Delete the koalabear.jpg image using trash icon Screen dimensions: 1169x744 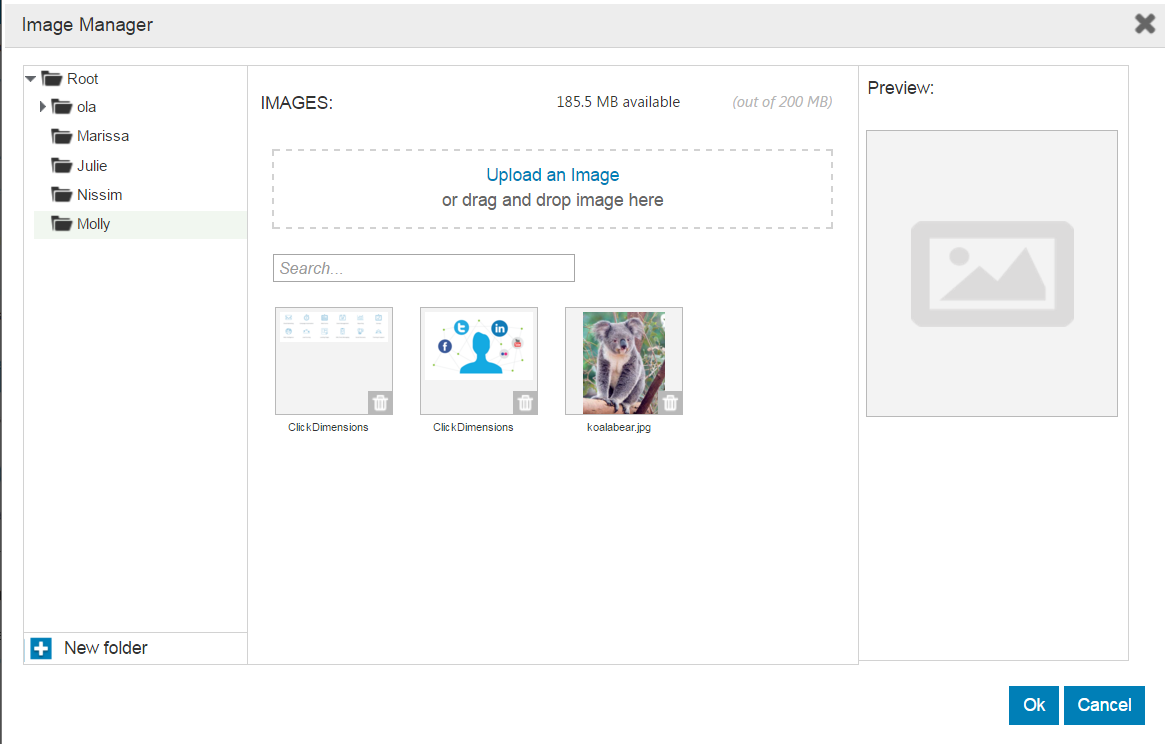(x=671, y=403)
